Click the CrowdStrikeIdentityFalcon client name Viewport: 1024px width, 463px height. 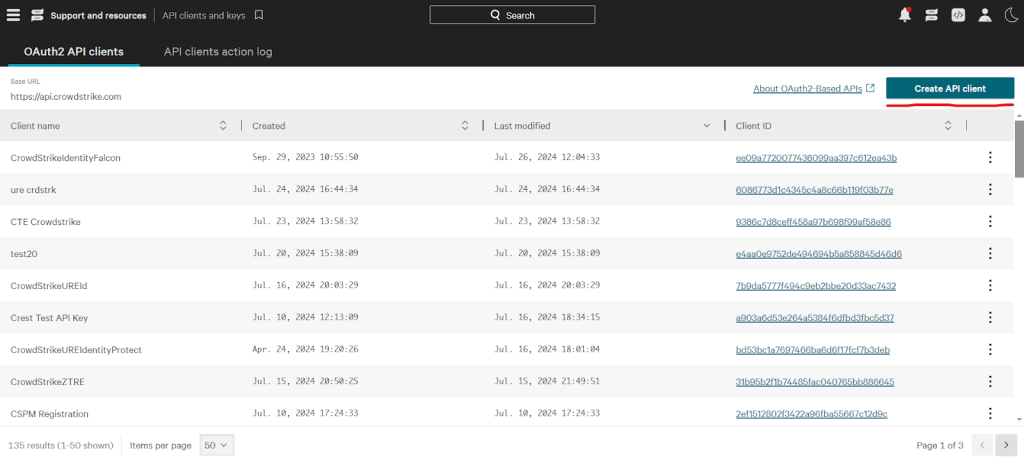(x=65, y=157)
